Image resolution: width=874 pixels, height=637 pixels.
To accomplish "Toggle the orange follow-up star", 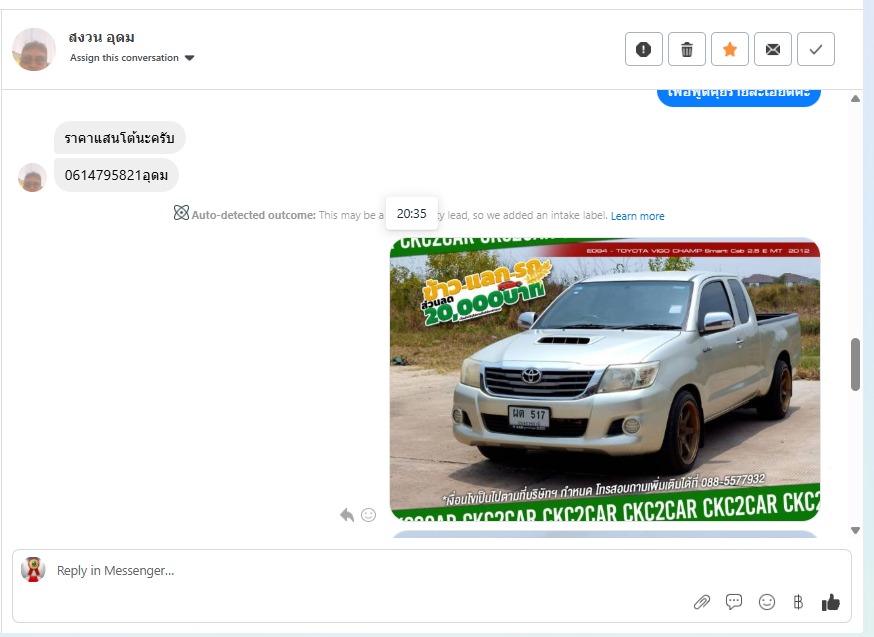I will click(730, 49).
